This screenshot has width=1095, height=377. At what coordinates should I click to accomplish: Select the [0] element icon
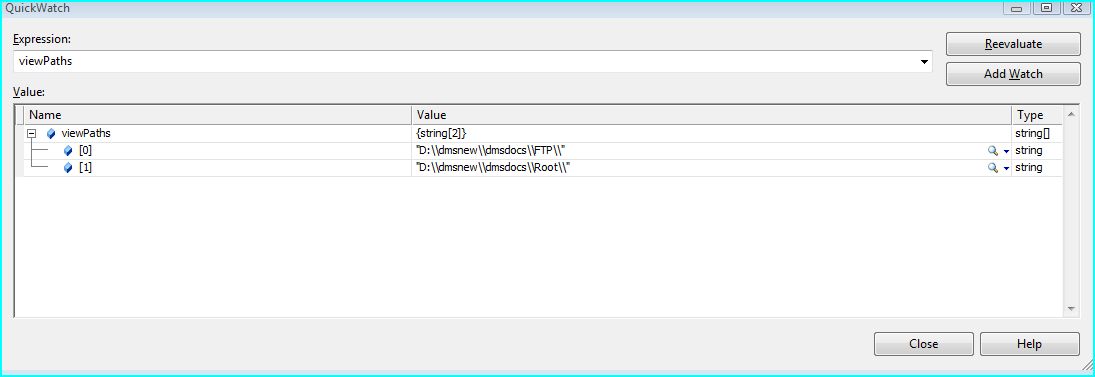pos(68,150)
